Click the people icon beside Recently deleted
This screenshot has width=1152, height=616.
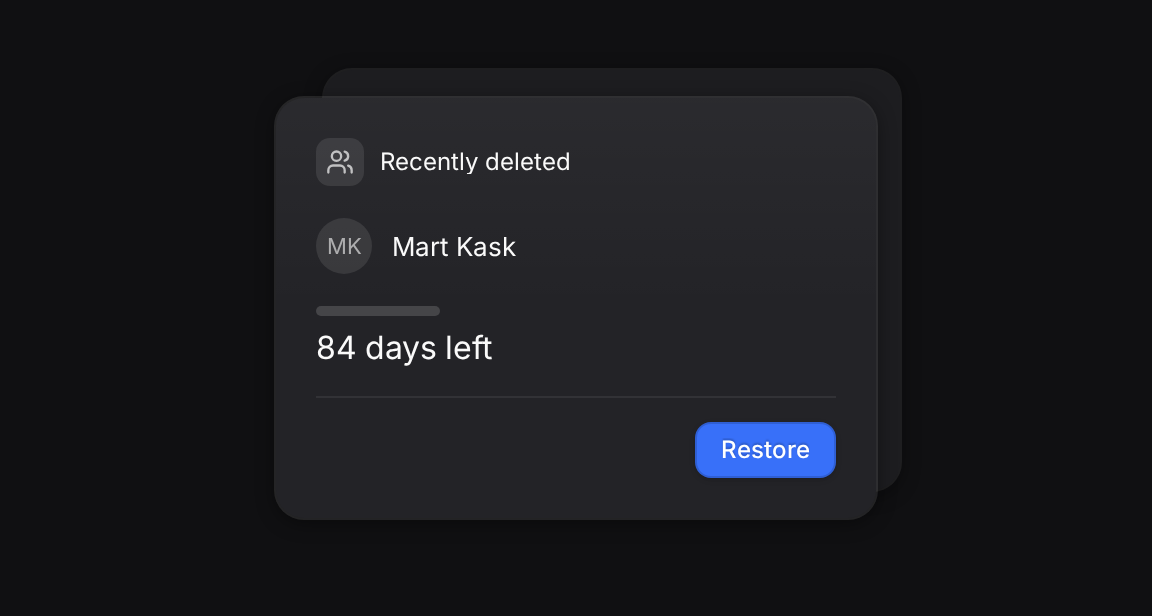[x=340, y=162]
